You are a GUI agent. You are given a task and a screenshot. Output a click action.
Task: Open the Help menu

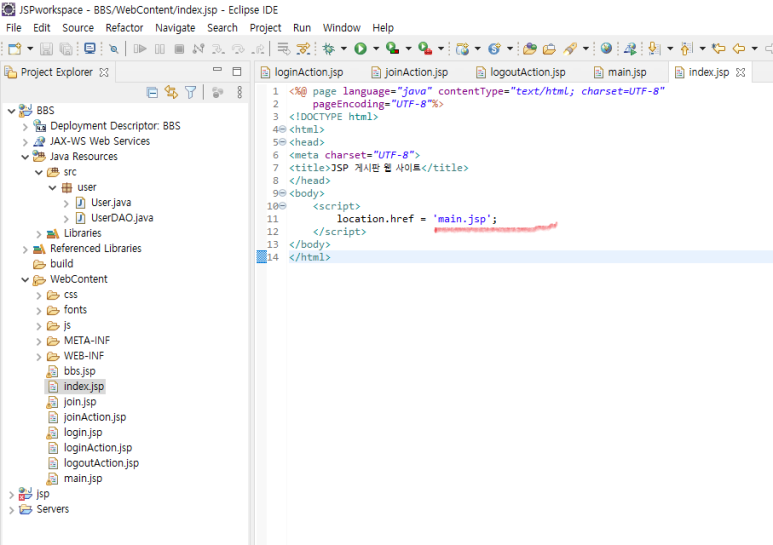383,28
